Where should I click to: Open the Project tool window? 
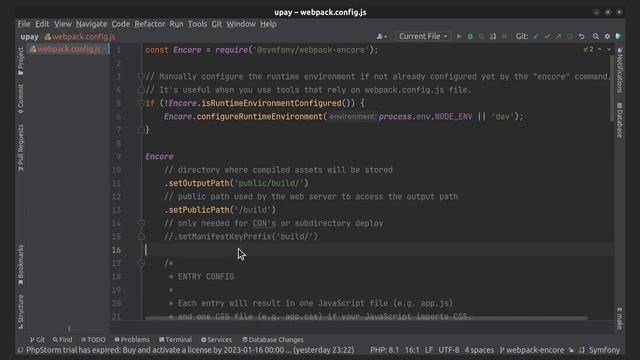[21, 61]
